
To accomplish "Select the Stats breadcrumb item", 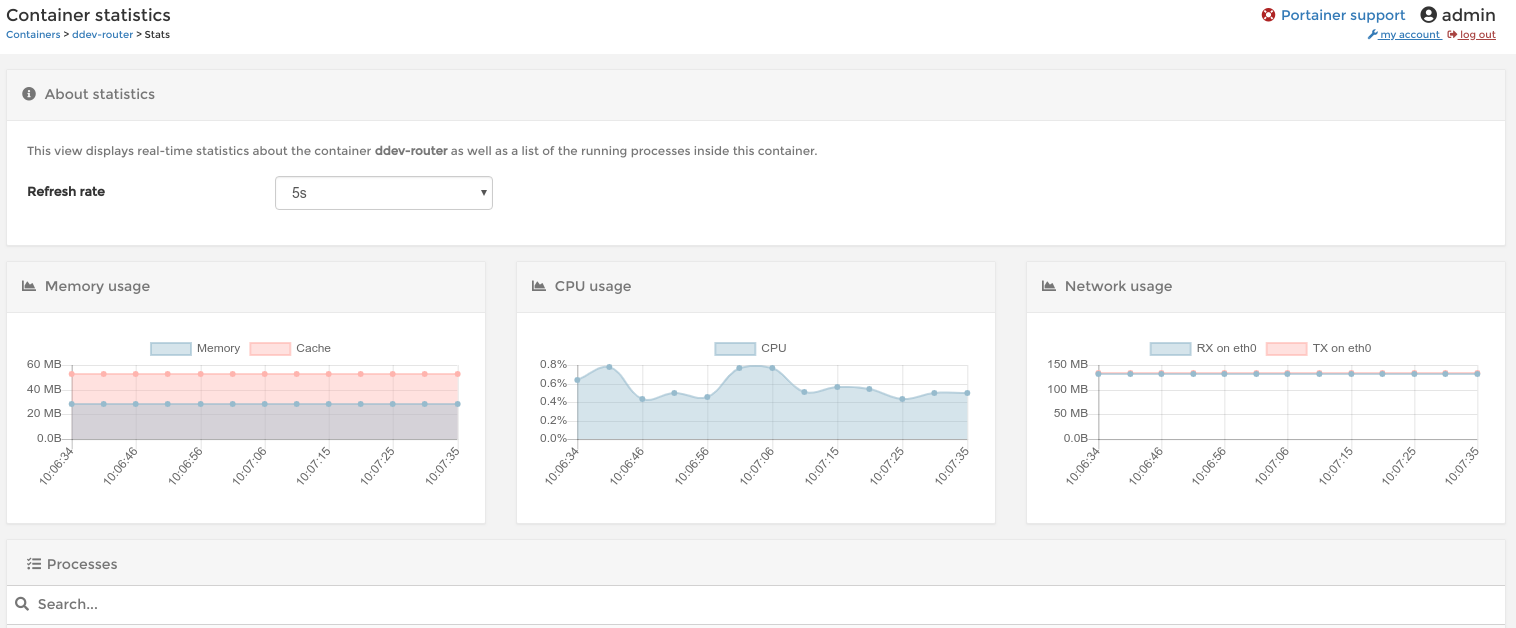I will 156,34.
